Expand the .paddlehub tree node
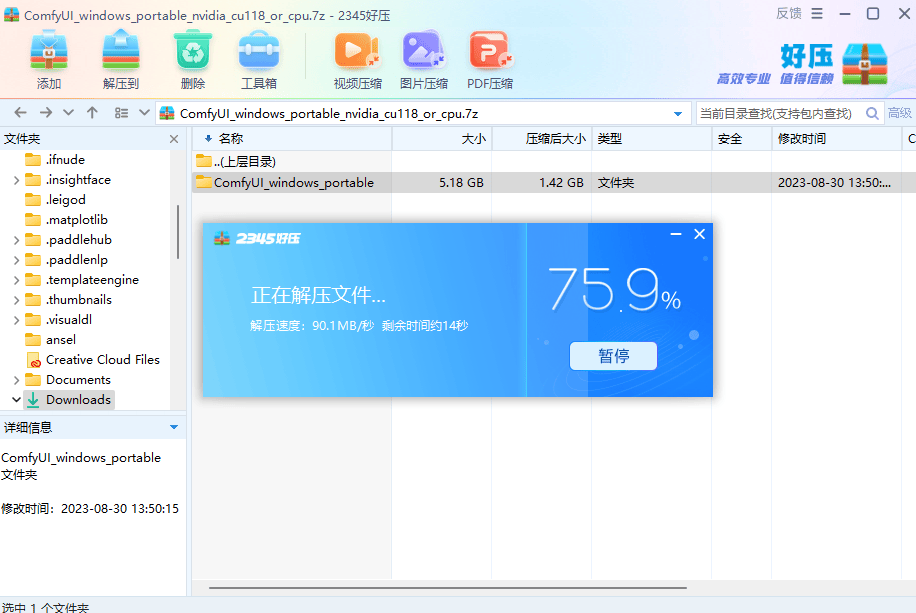 click(16, 240)
